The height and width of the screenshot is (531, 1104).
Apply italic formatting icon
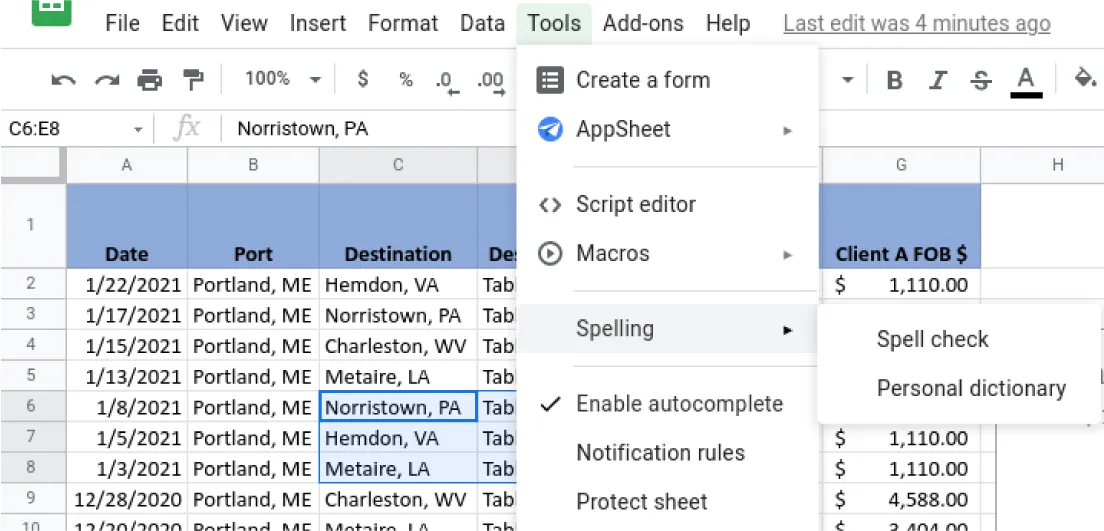point(938,80)
